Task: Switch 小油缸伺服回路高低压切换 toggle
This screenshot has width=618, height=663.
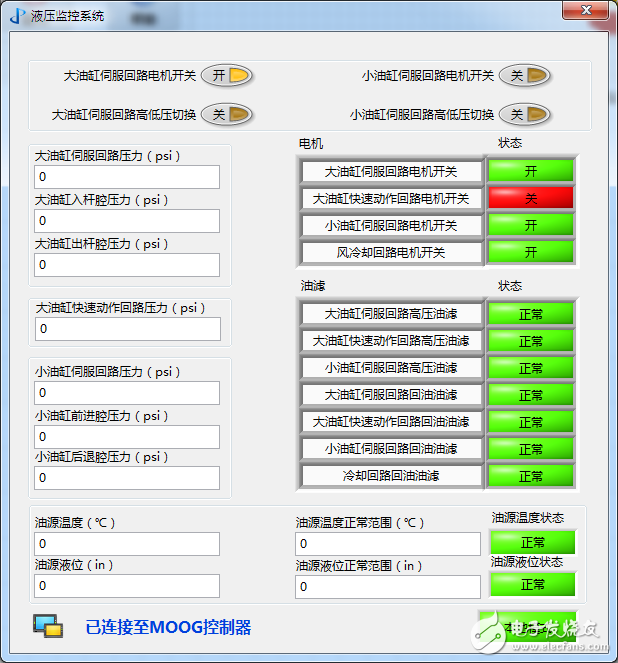Action: pyautogui.click(x=524, y=115)
